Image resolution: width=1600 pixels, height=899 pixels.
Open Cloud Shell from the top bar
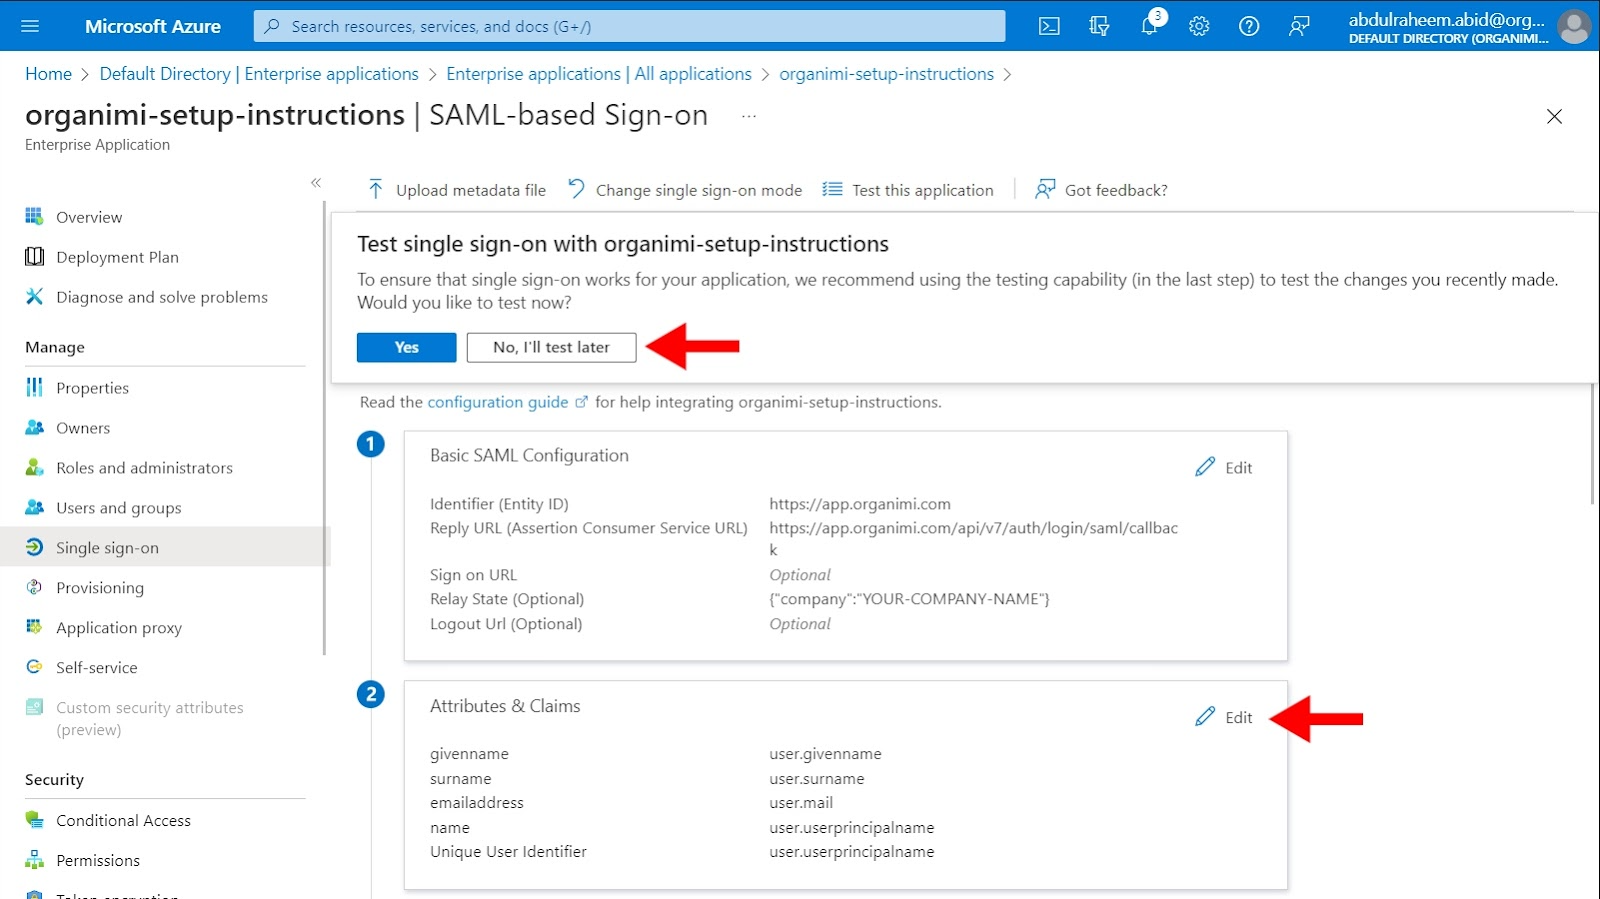tap(1049, 26)
